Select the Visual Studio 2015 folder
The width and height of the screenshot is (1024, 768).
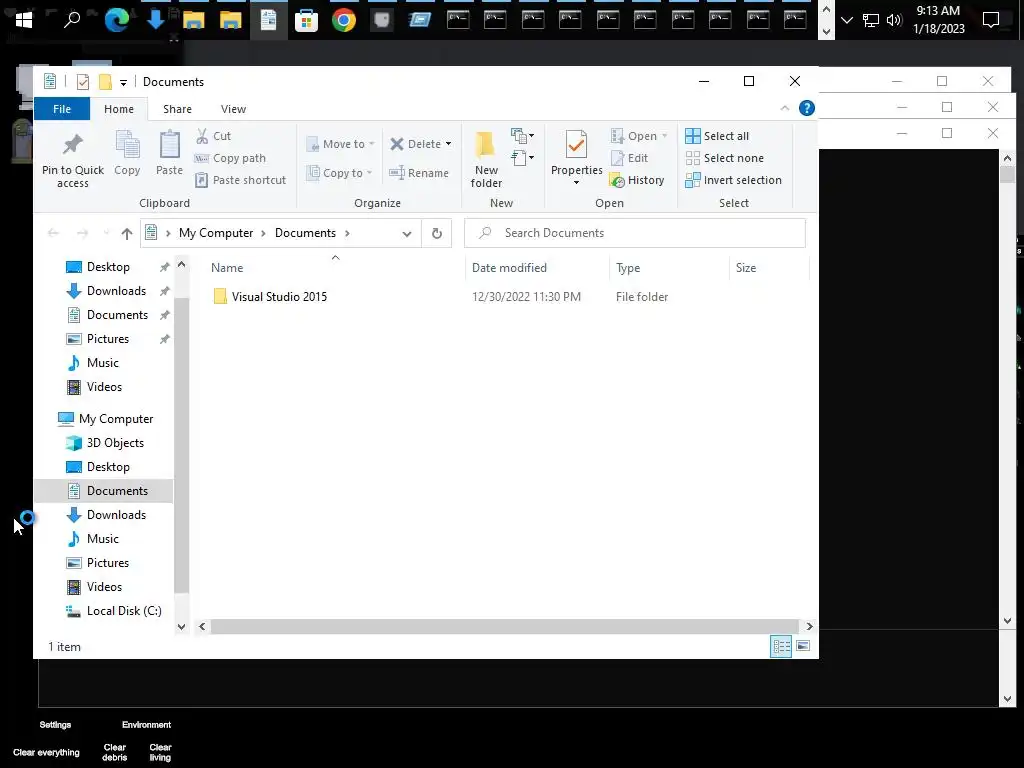click(280, 296)
